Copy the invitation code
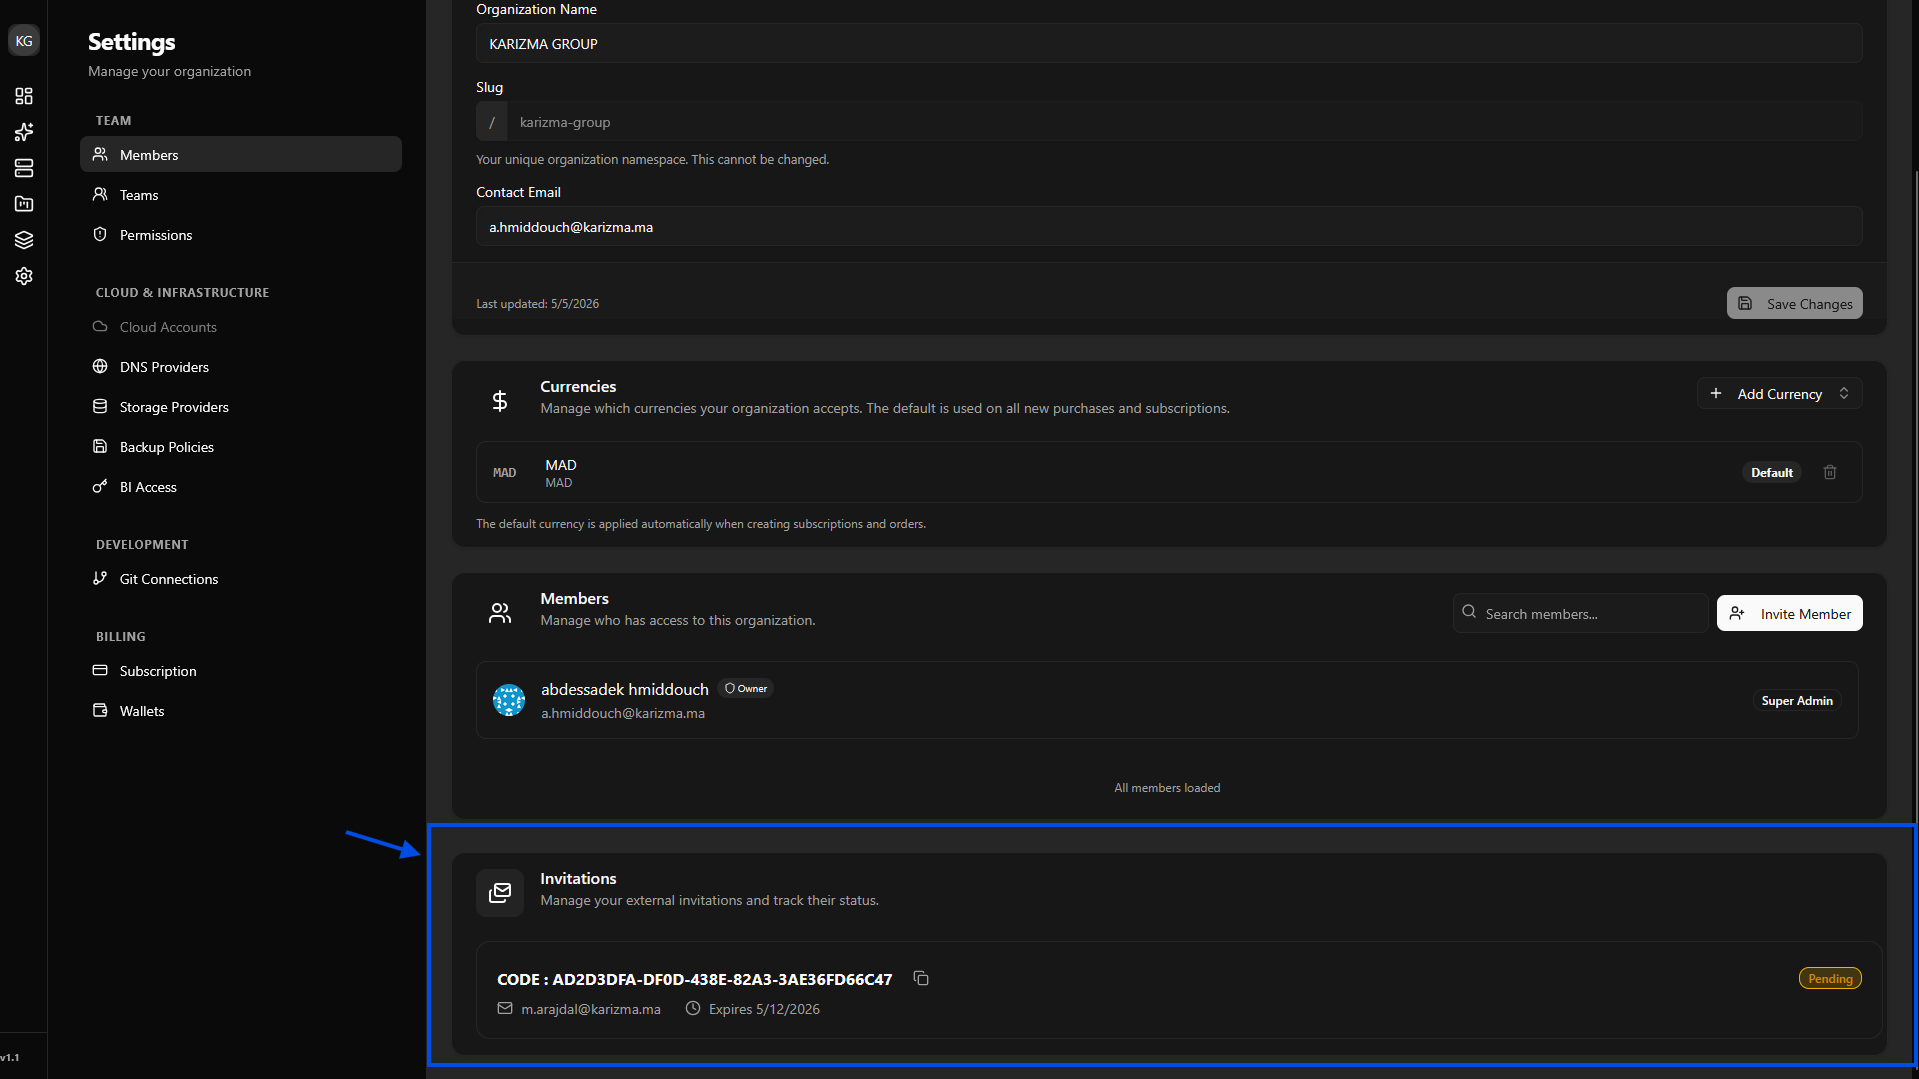The width and height of the screenshot is (1919, 1079). 921,979
